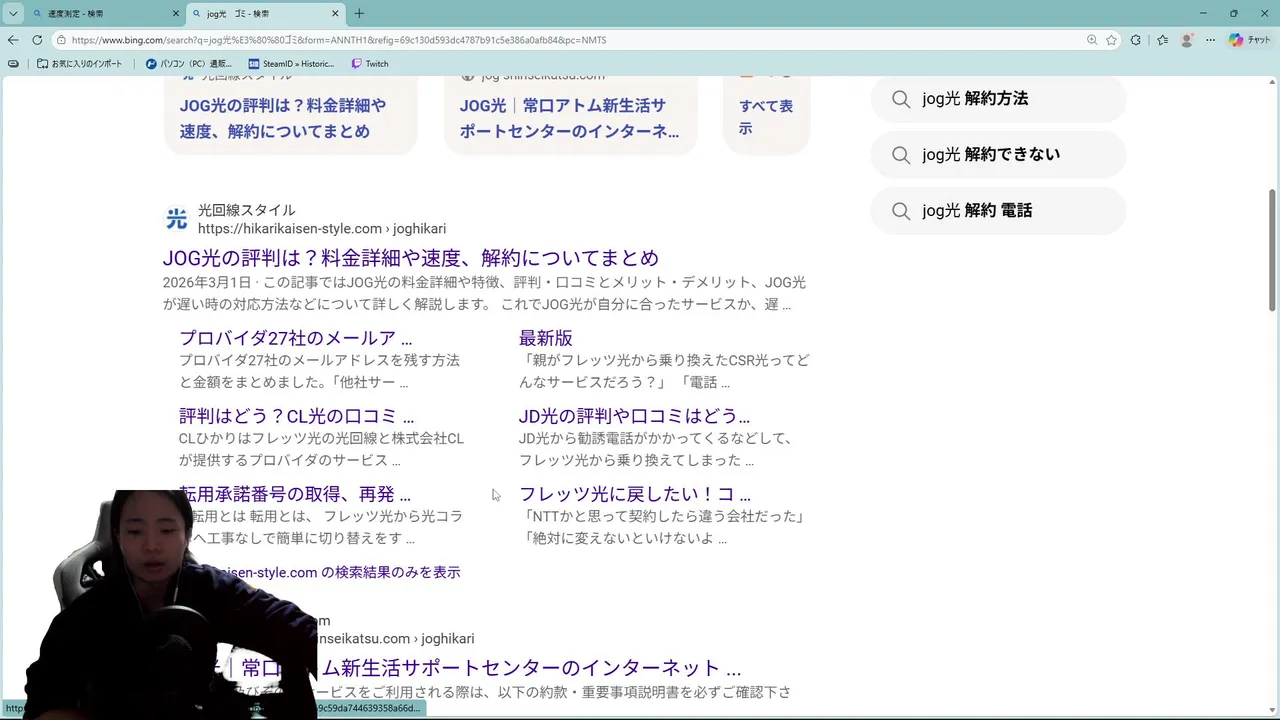Open a new tab with the plus button
This screenshot has width=1280, height=720.
(359, 14)
